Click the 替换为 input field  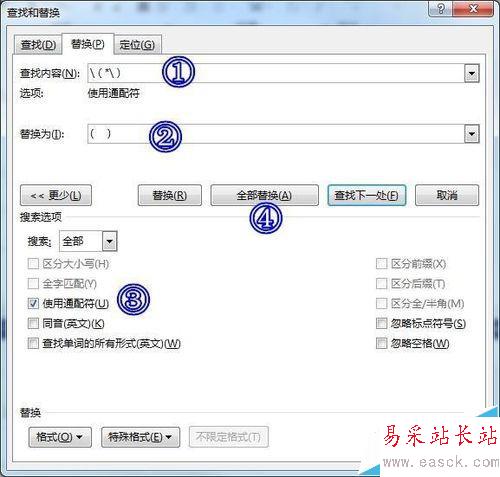tap(276, 134)
